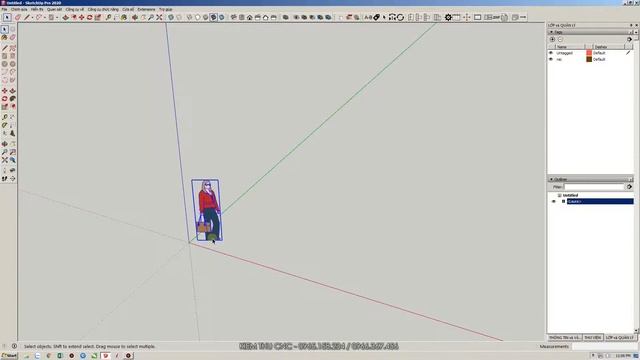
Task: Open the third menu bar item
Action: 37,9
